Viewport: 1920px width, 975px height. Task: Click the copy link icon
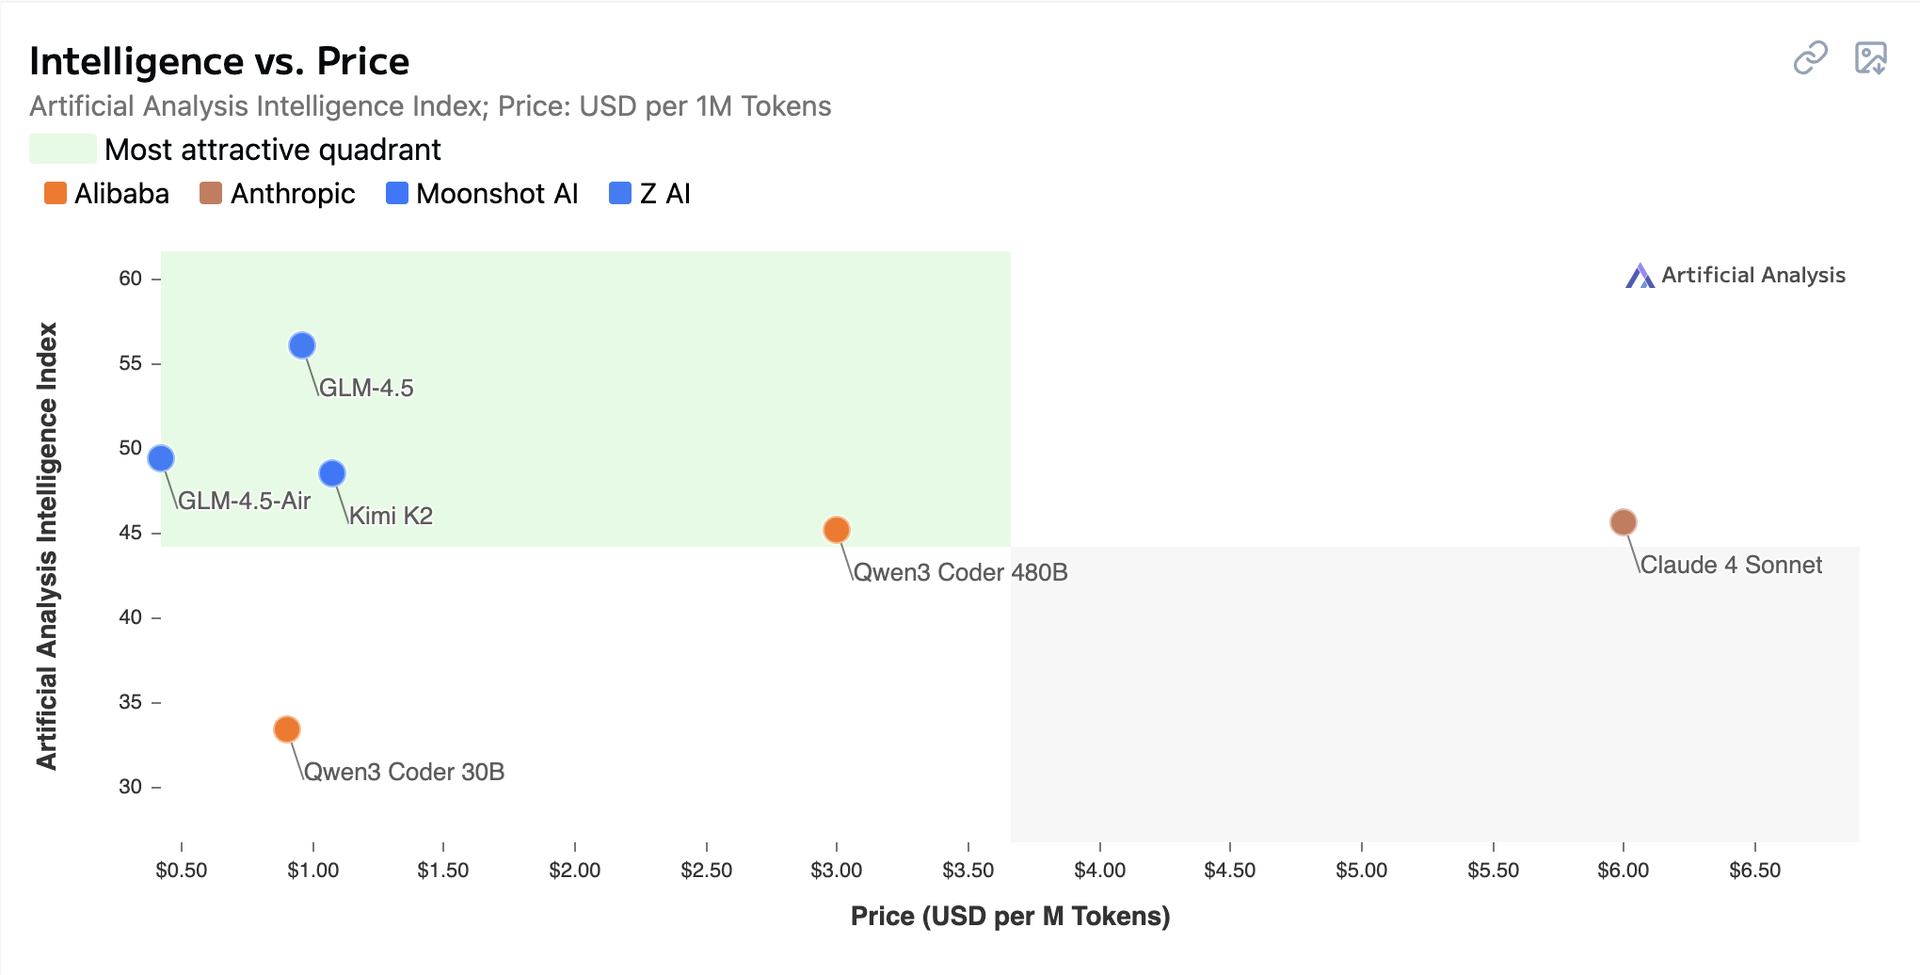pos(1810,58)
